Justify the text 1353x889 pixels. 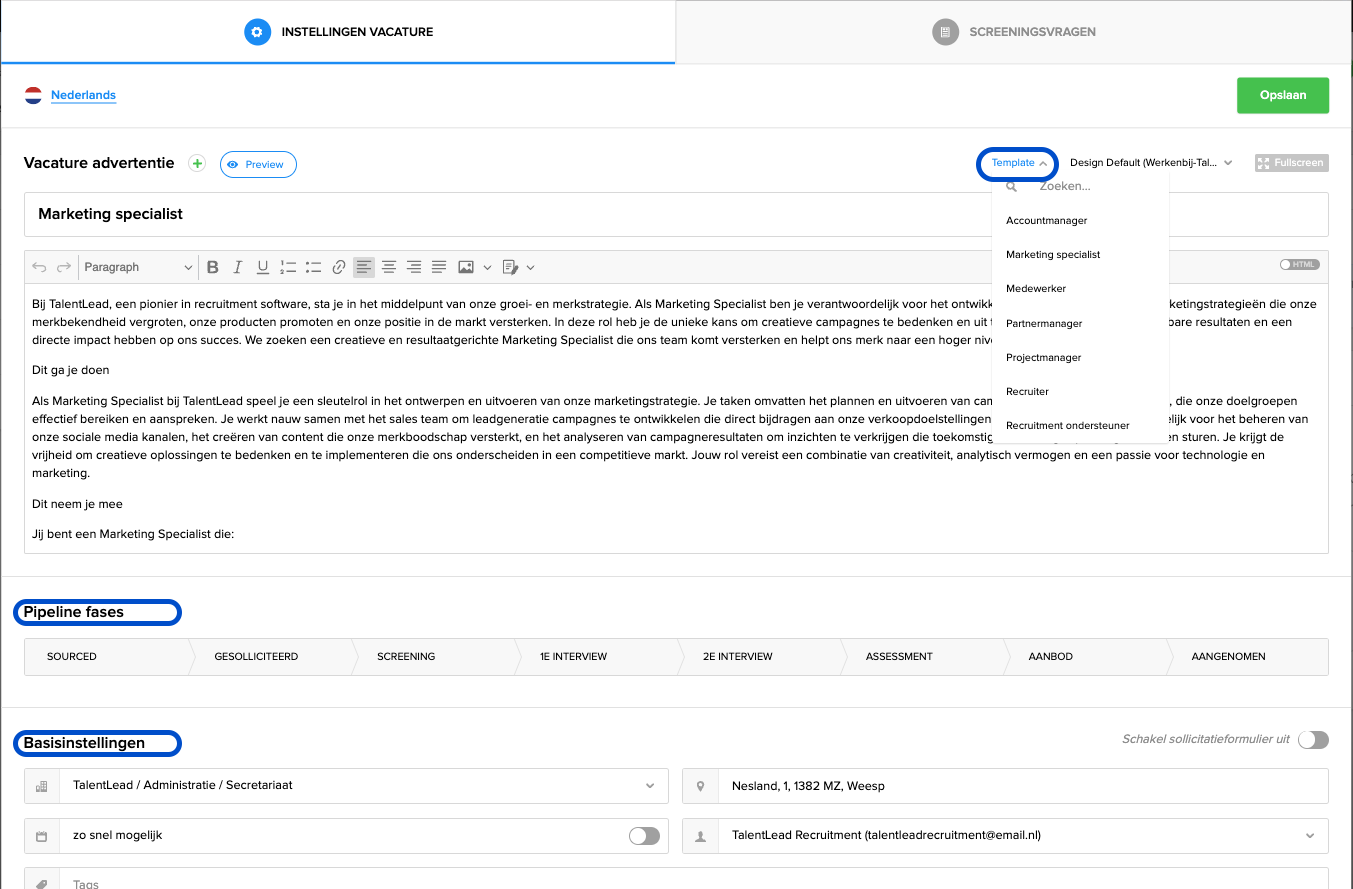(439, 267)
